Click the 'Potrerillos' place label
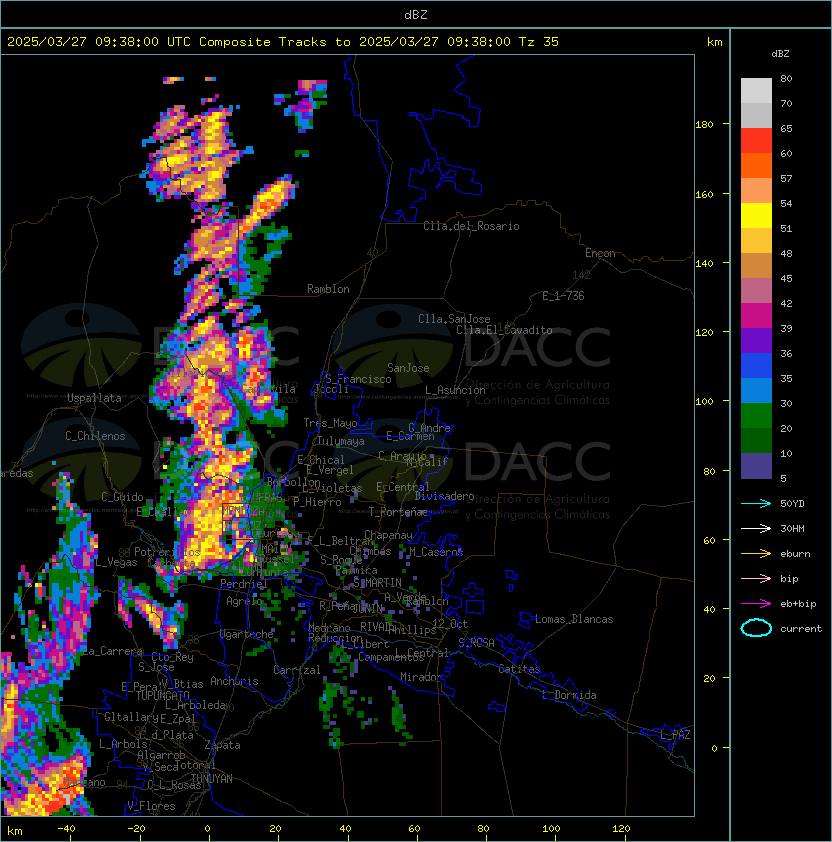Screen dimensions: 832x842 pyautogui.click(x=167, y=552)
